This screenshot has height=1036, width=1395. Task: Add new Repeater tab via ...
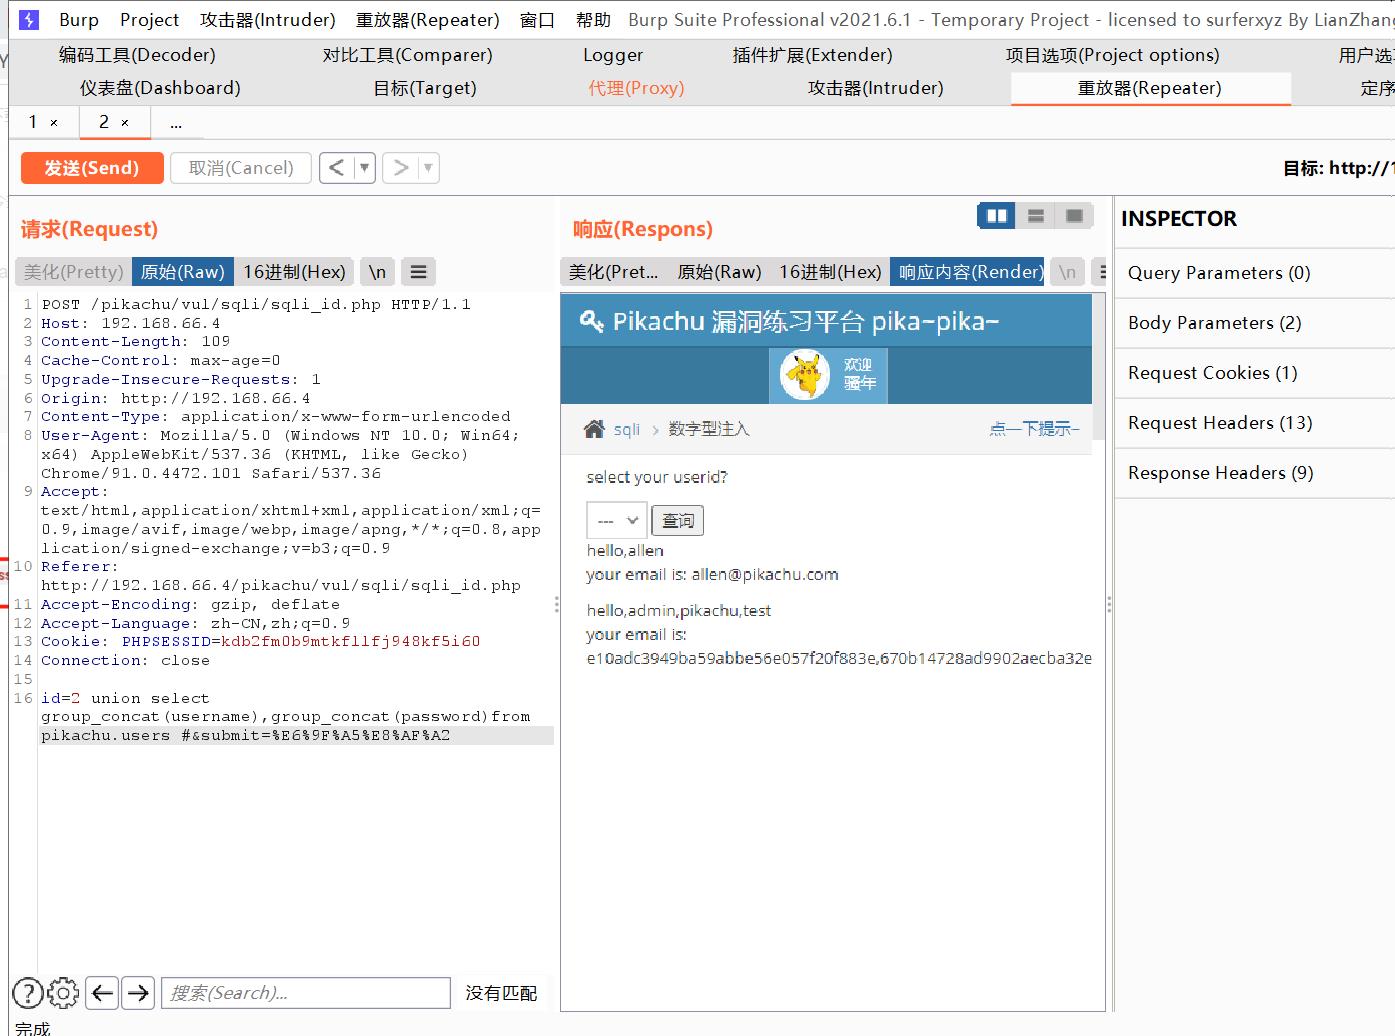click(176, 123)
